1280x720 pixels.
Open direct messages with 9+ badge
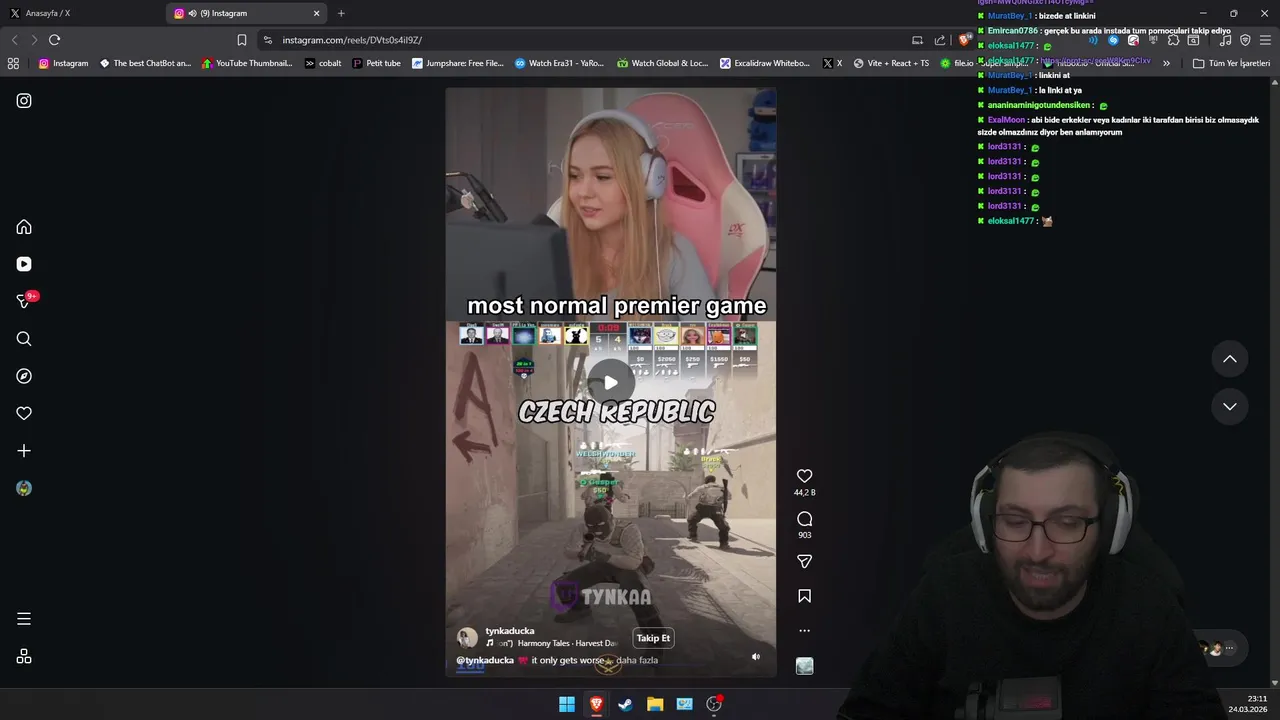(24, 301)
